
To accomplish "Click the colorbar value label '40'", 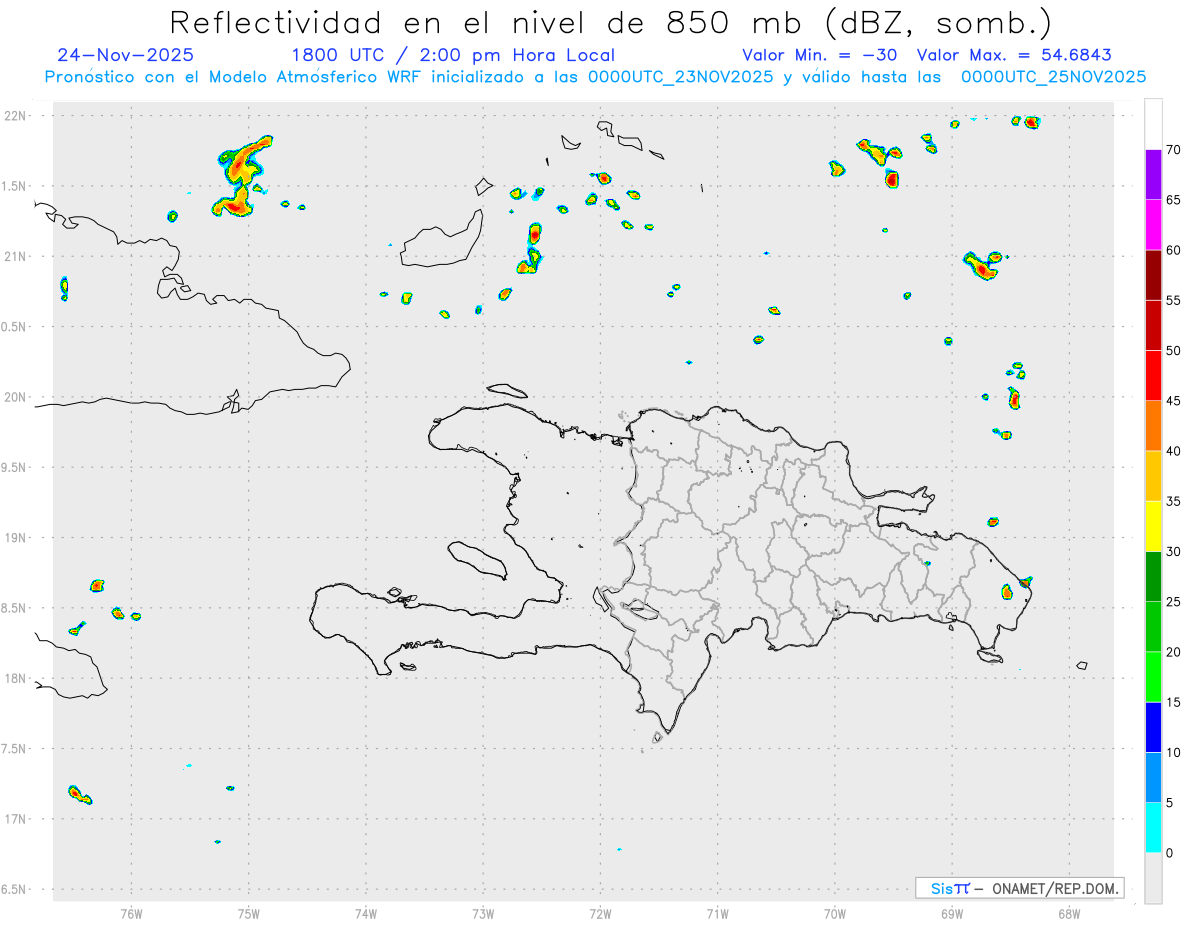I will 1174,451.
